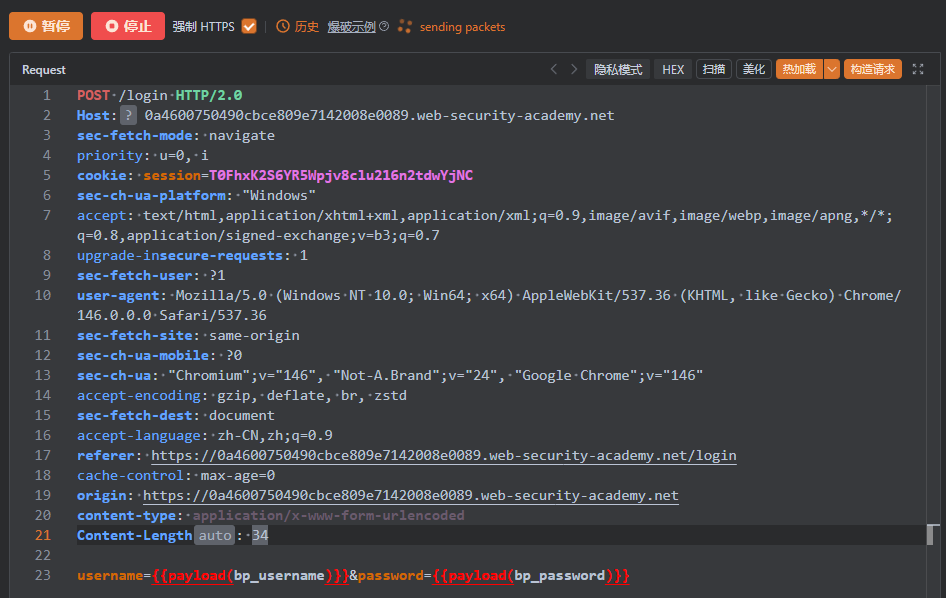Click the 热加载 hot reload button

point(798,69)
